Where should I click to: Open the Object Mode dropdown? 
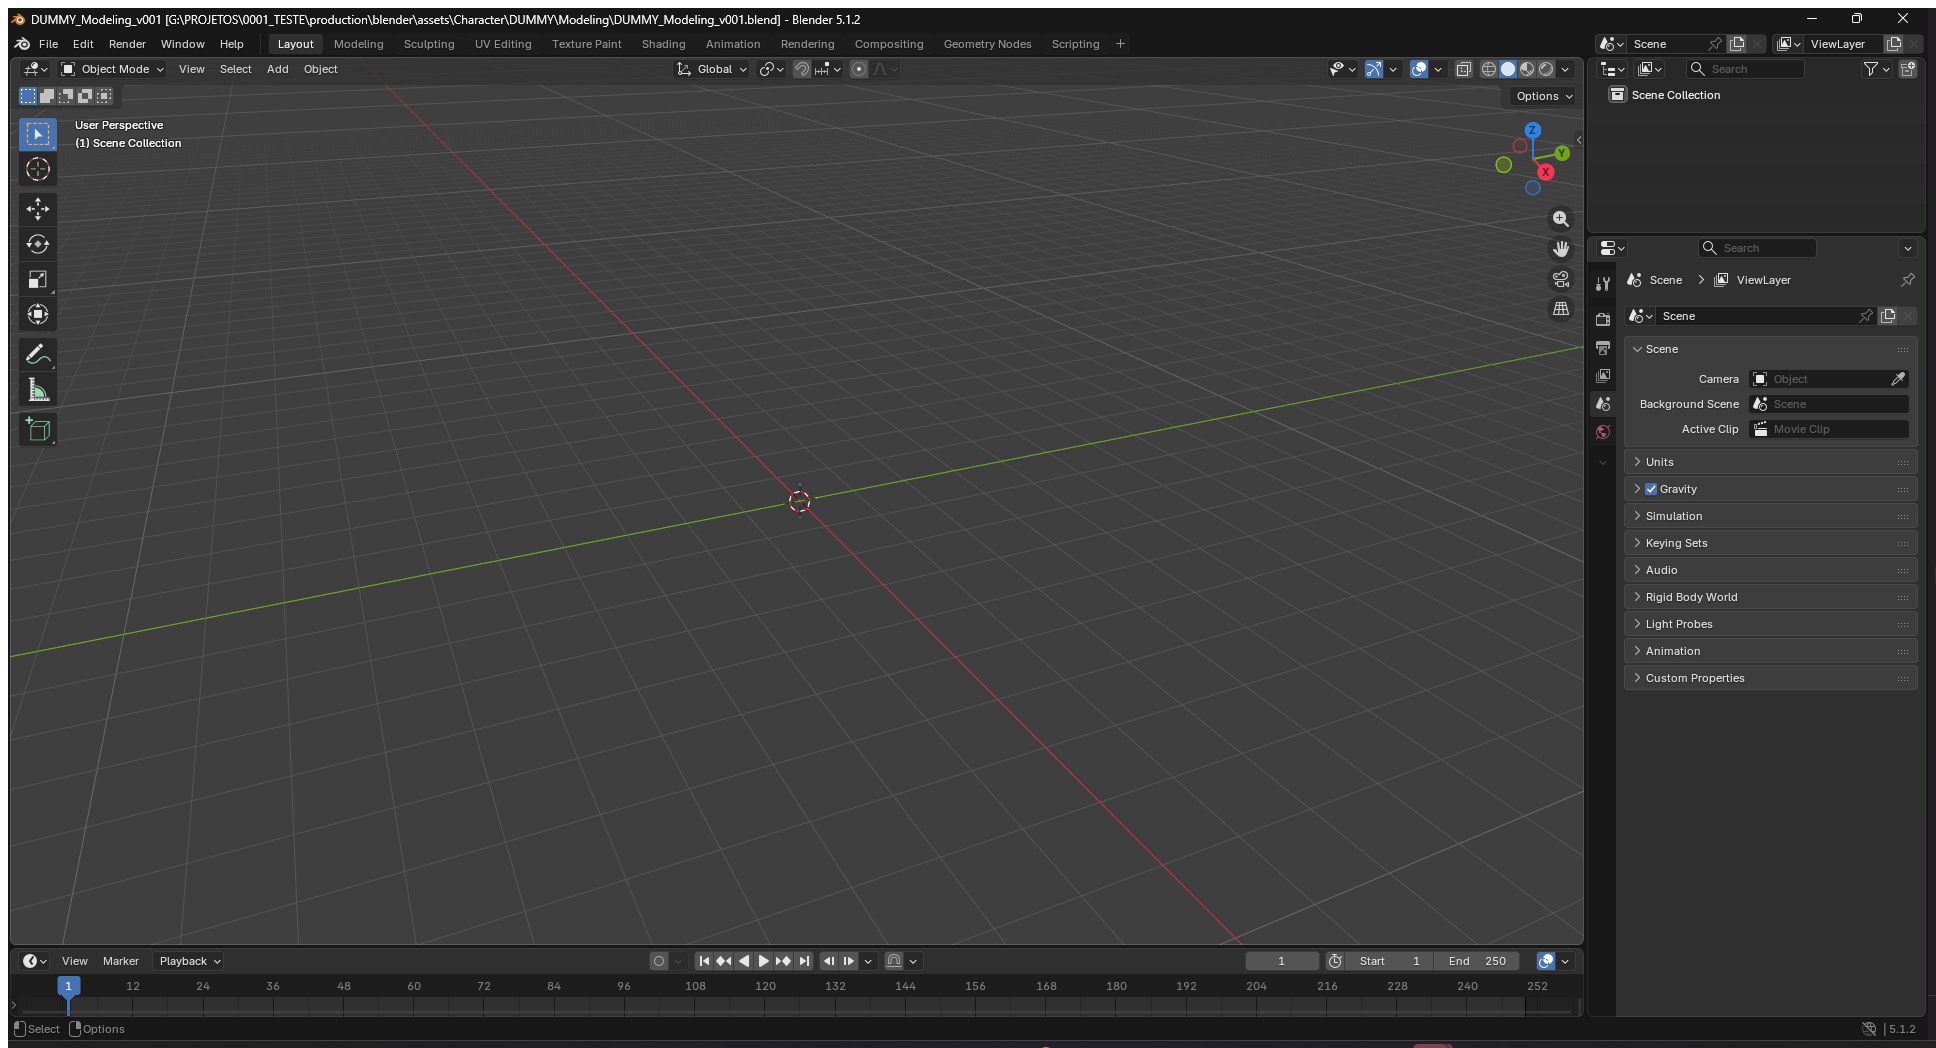tap(112, 69)
